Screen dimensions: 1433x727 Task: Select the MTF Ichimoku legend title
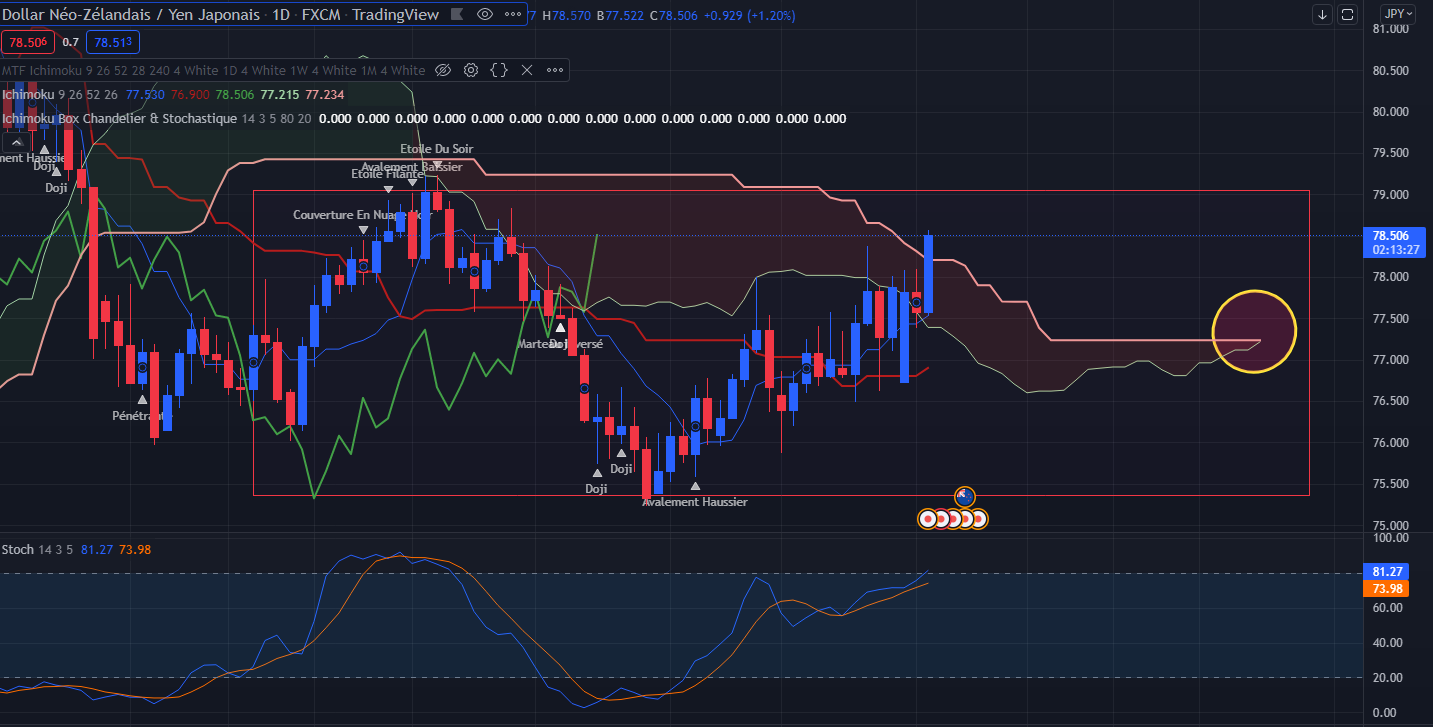tap(213, 70)
